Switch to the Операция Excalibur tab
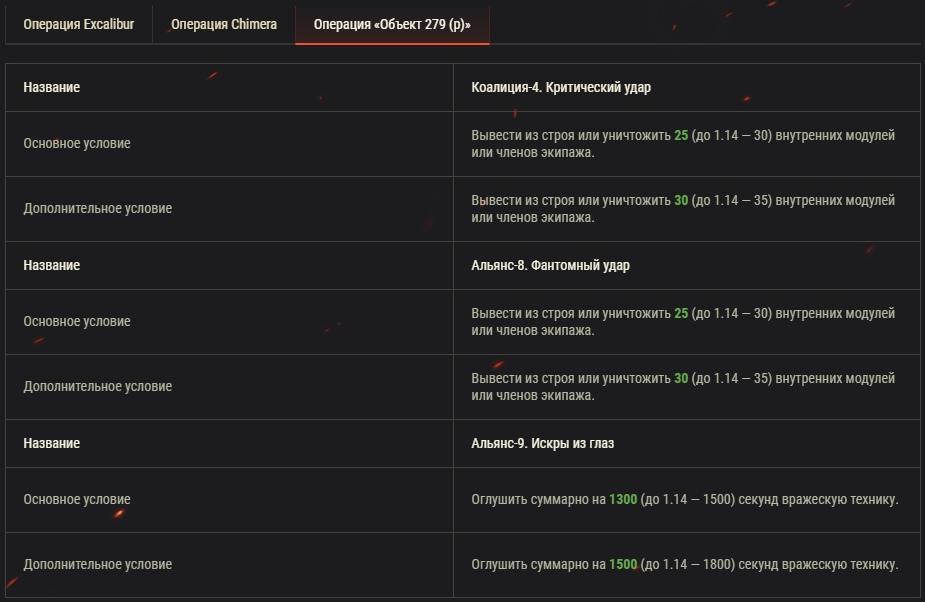The height and width of the screenshot is (602, 925). pyautogui.click(x=78, y=24)
